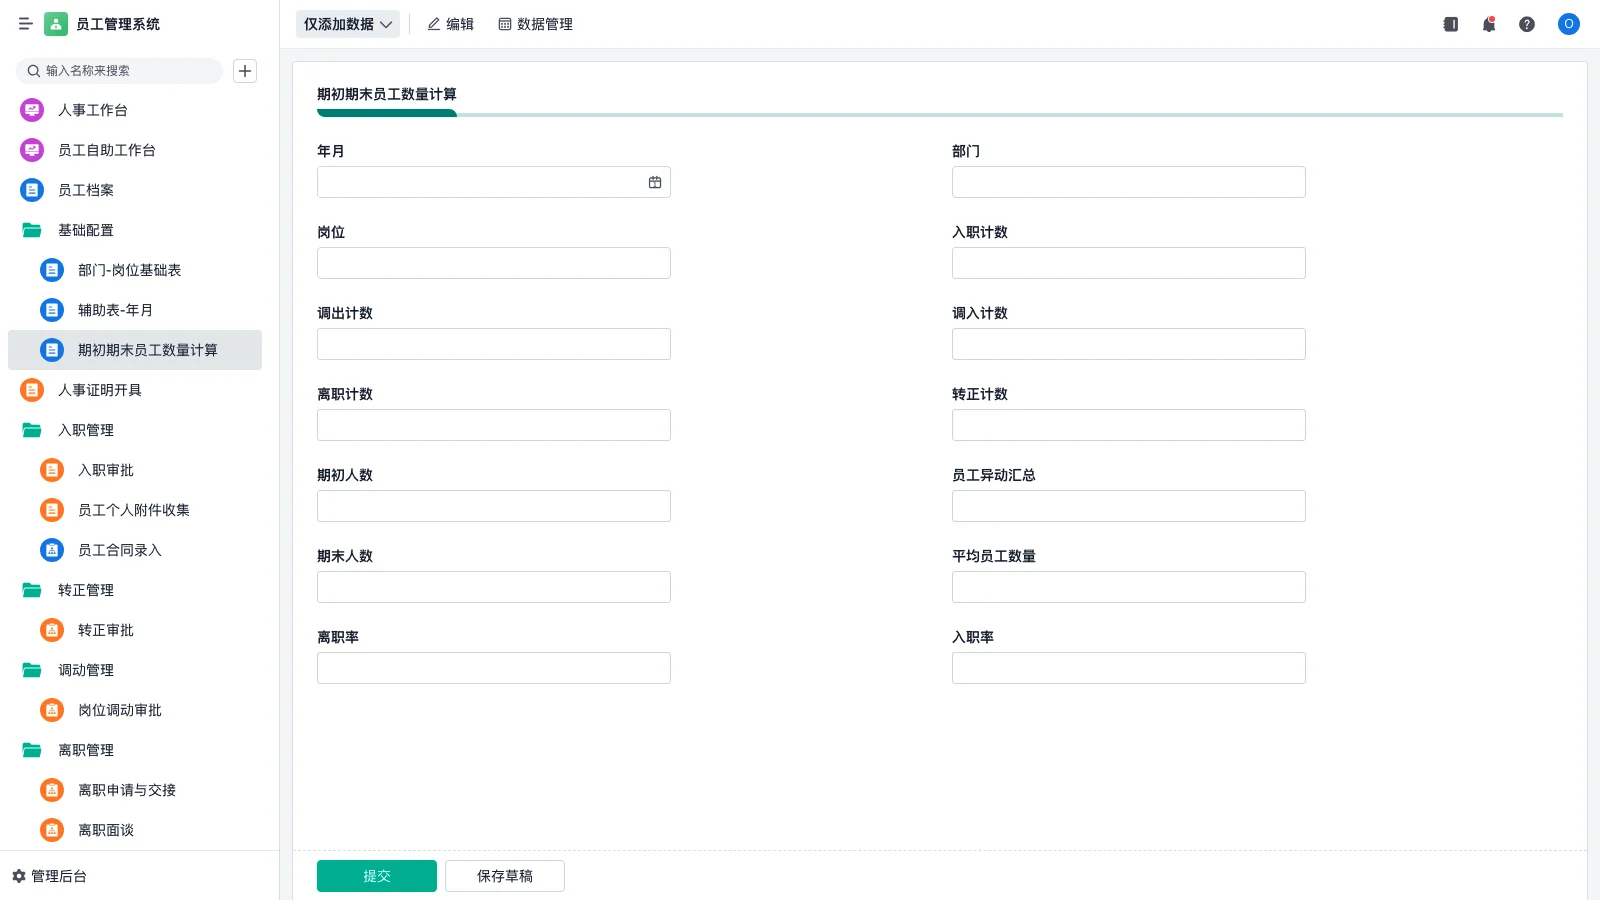Open notifications via the bell icon
Screen dimensions: 1600x900
point(1489,24)
